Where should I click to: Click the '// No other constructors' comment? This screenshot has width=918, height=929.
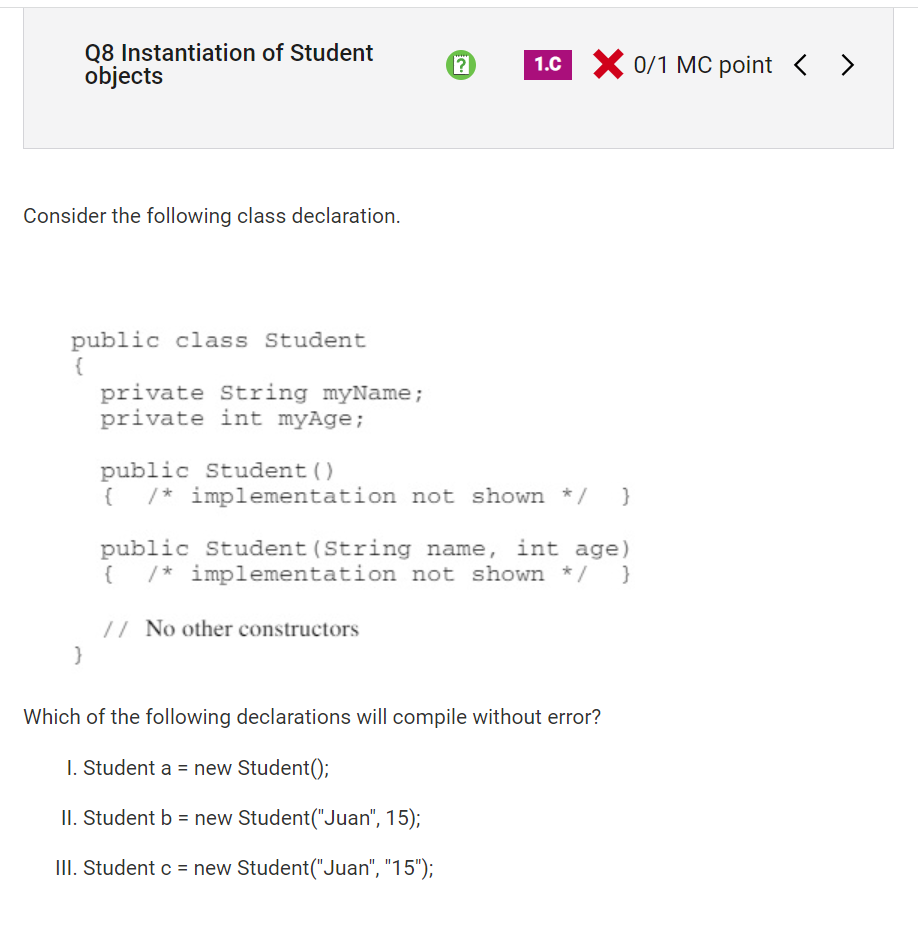click(231, 628)
